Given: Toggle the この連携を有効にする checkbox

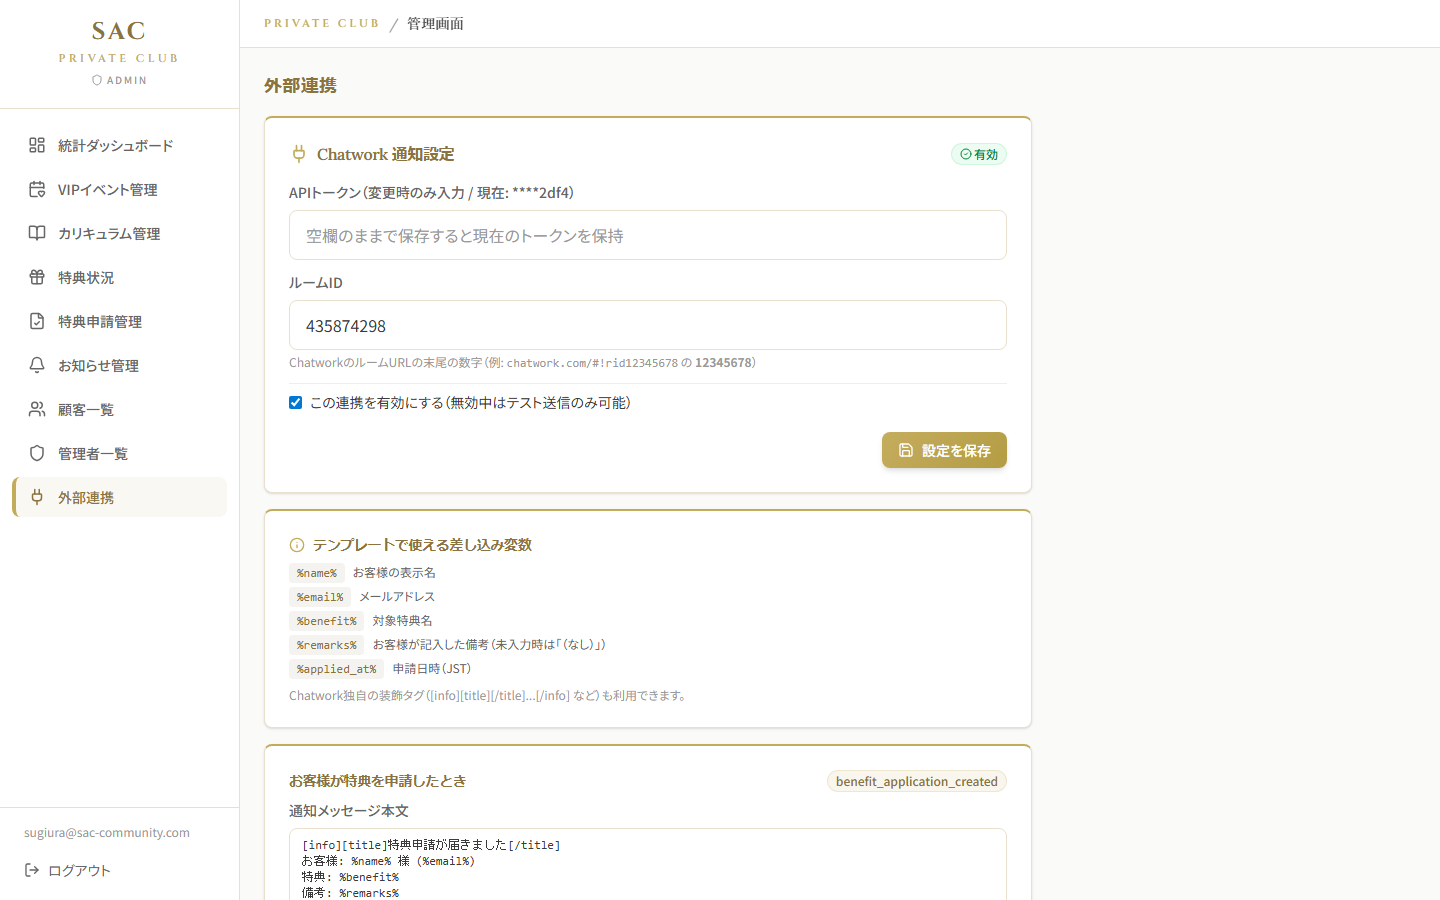Looking at the screenshot, I should pyautogui.click(x=295, y=402).
